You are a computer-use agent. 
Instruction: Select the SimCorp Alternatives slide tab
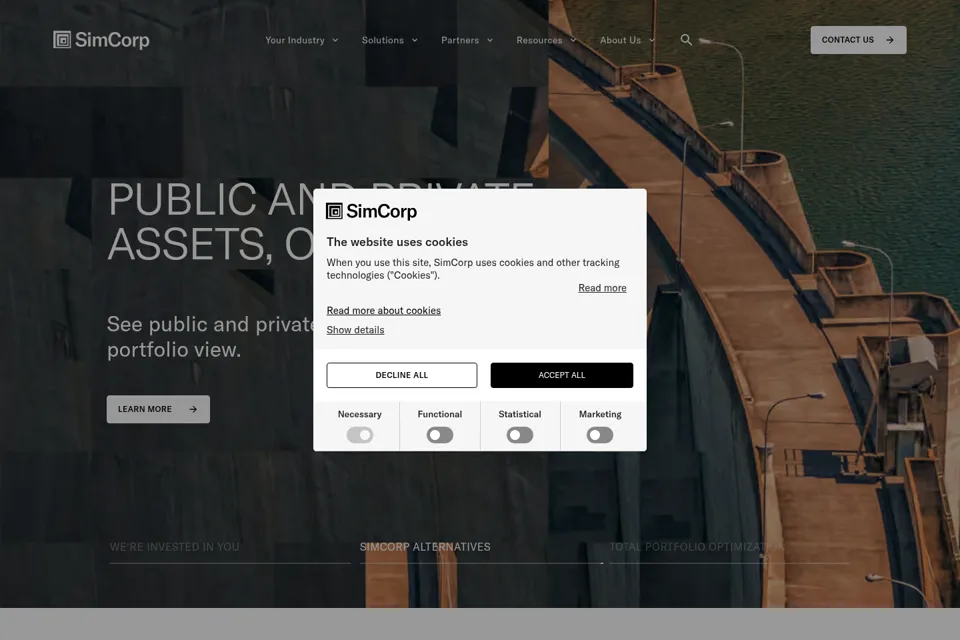click(x=425, y=547)
